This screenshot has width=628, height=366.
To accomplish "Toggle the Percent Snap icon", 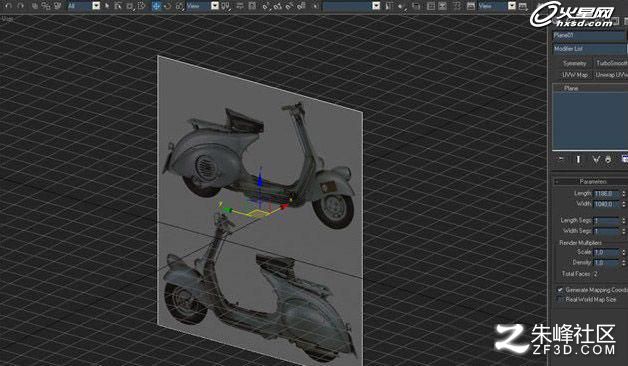I will click(289, 6).
